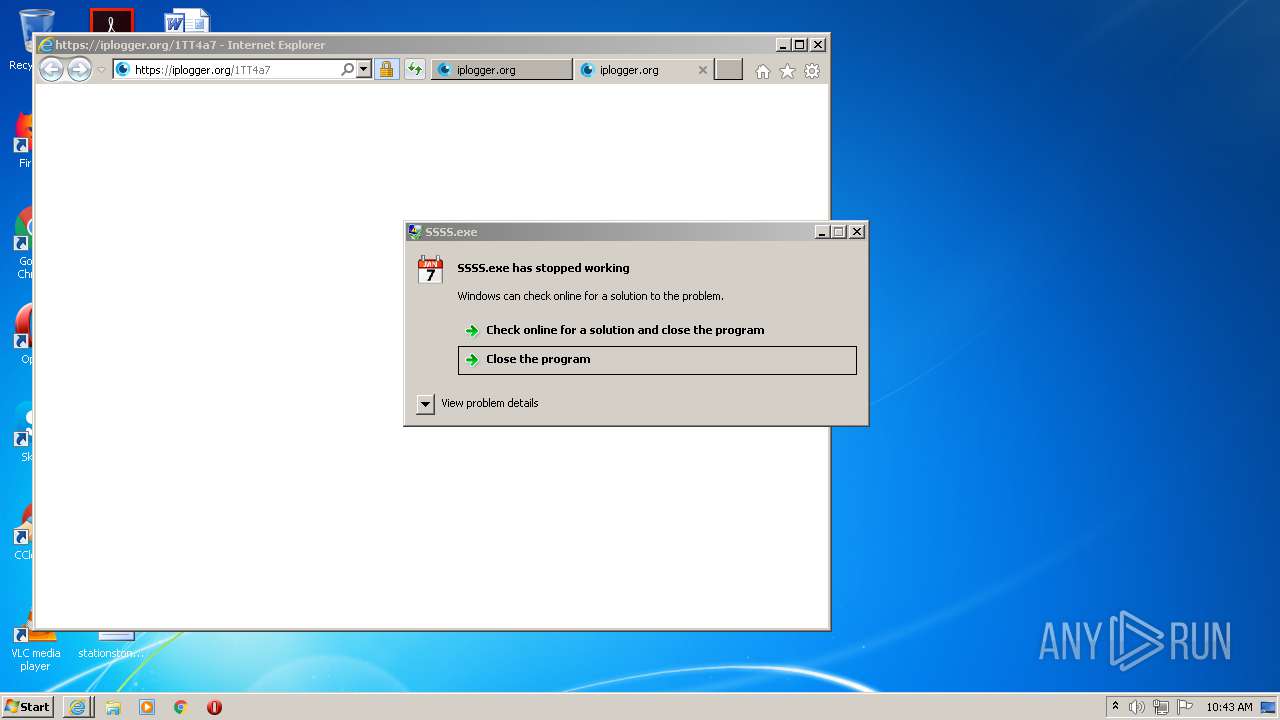Open the security lock report icon
1280x720 pixels.
[x=387, y=70]
